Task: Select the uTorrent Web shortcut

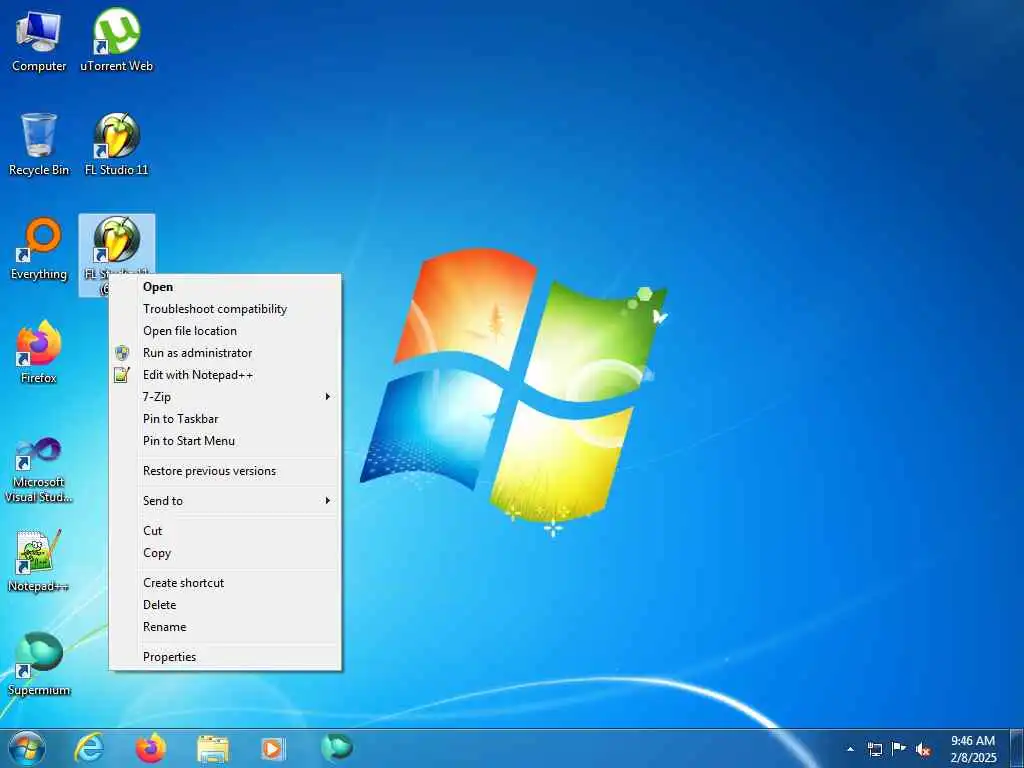Action: (x=116, y=41)
